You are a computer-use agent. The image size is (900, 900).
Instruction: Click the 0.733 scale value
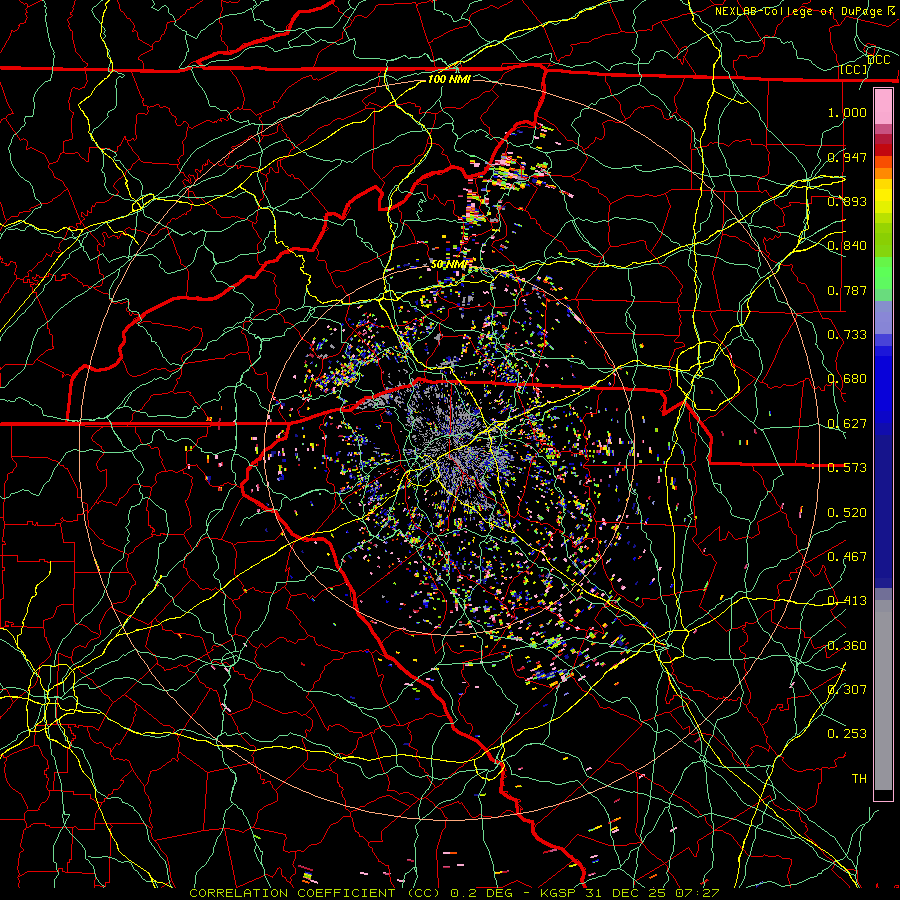pos(847,335)
